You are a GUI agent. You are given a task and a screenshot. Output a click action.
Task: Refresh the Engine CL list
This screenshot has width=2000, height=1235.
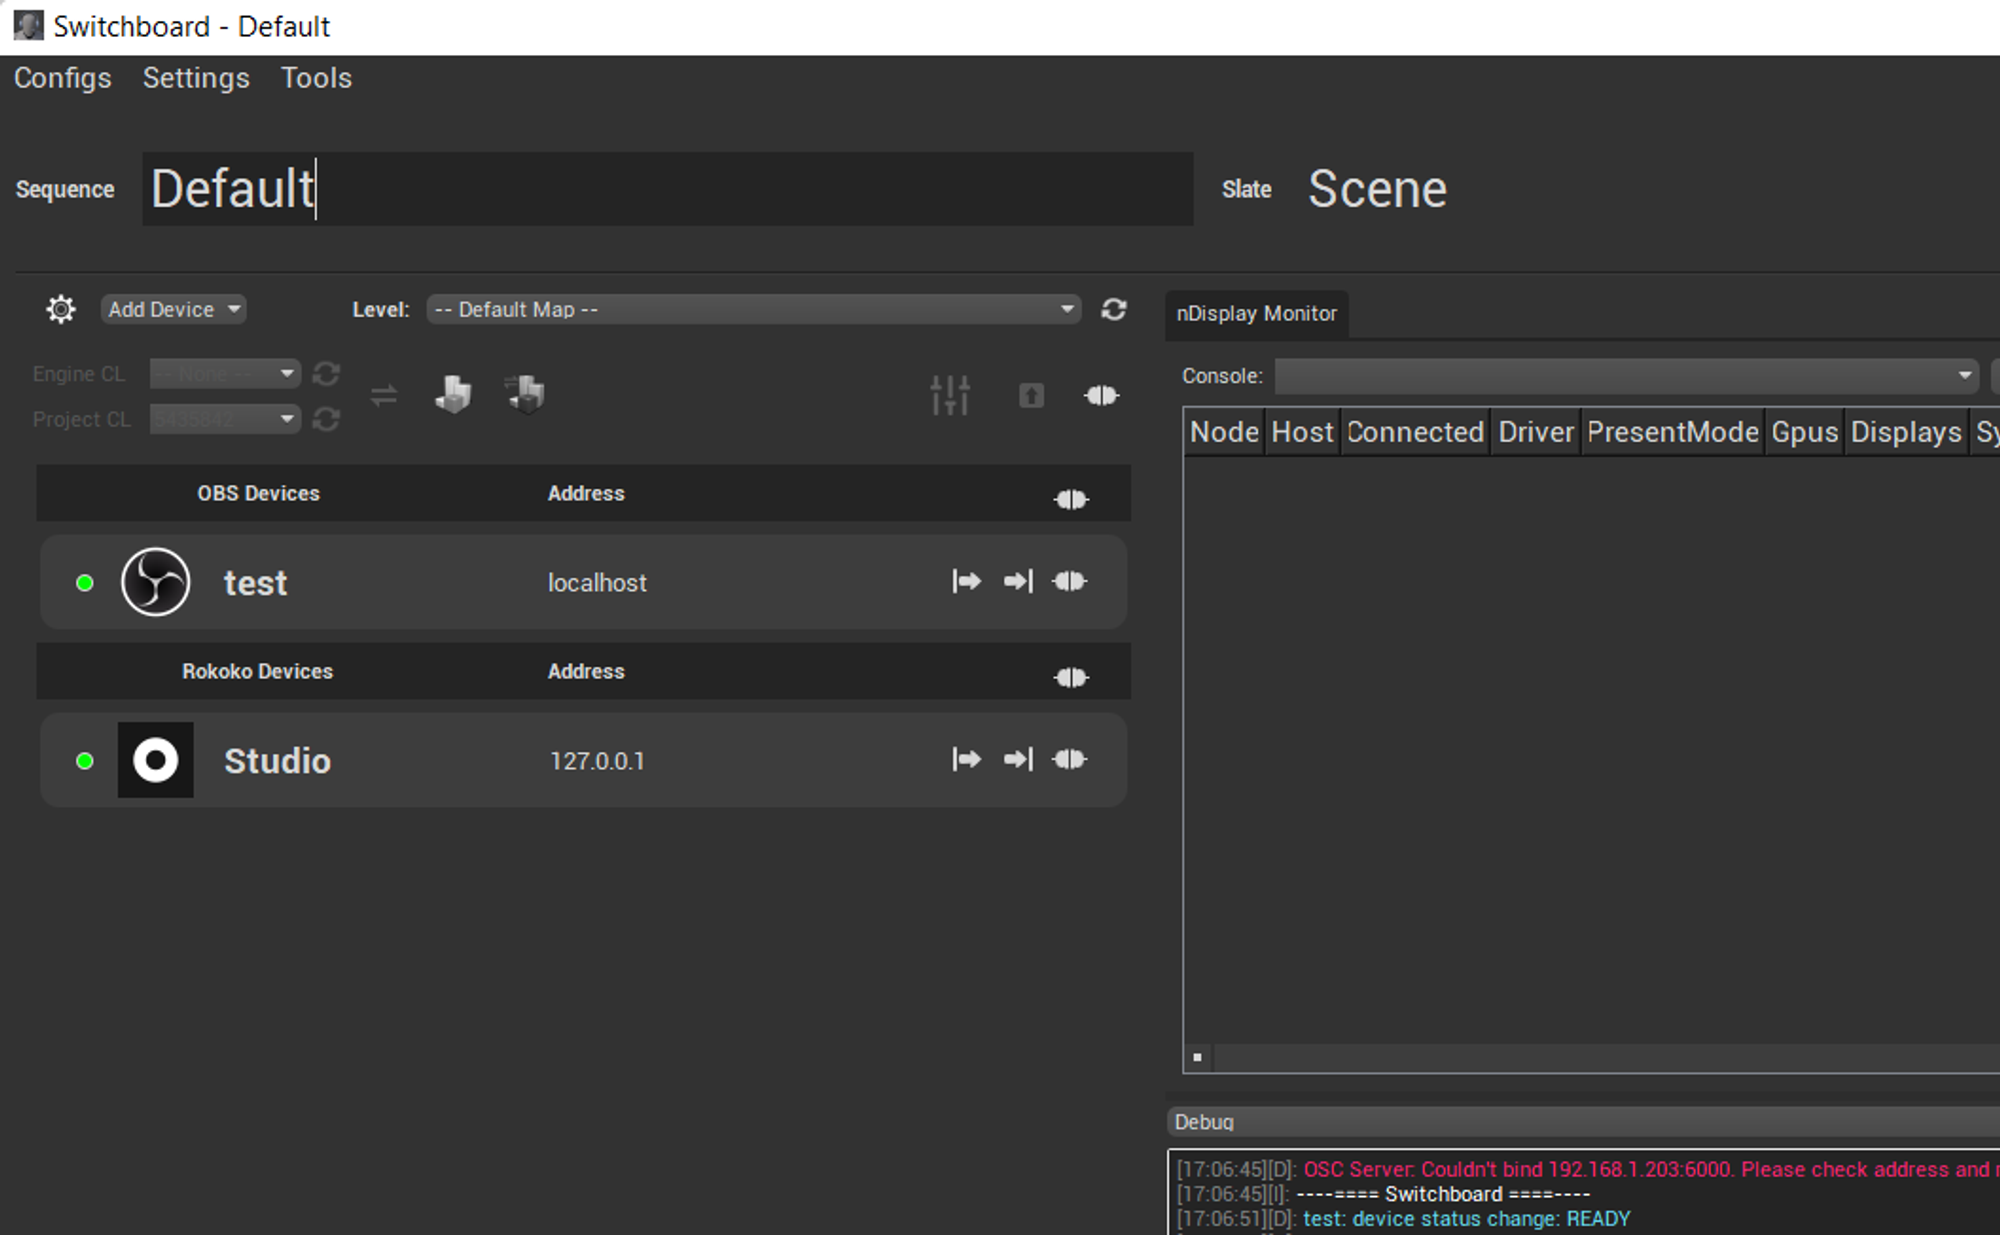tap(326, 374)
